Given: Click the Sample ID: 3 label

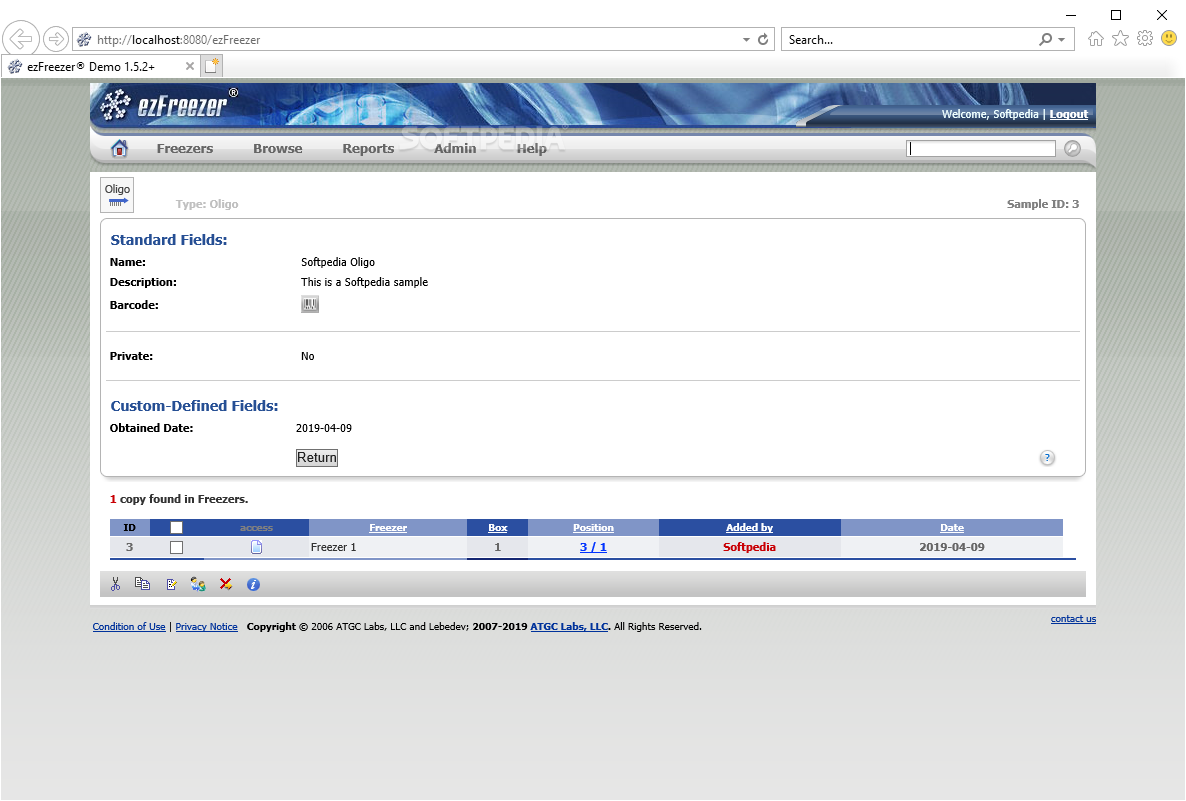Looking at the screenshot, I should click(x=1042, y=204).
